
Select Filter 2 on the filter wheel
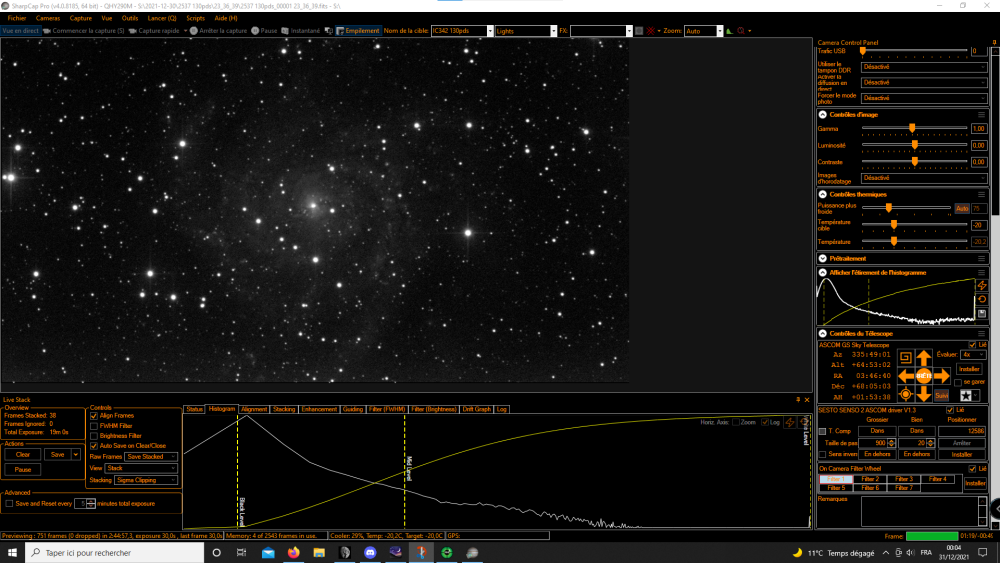tap(870, 479)
